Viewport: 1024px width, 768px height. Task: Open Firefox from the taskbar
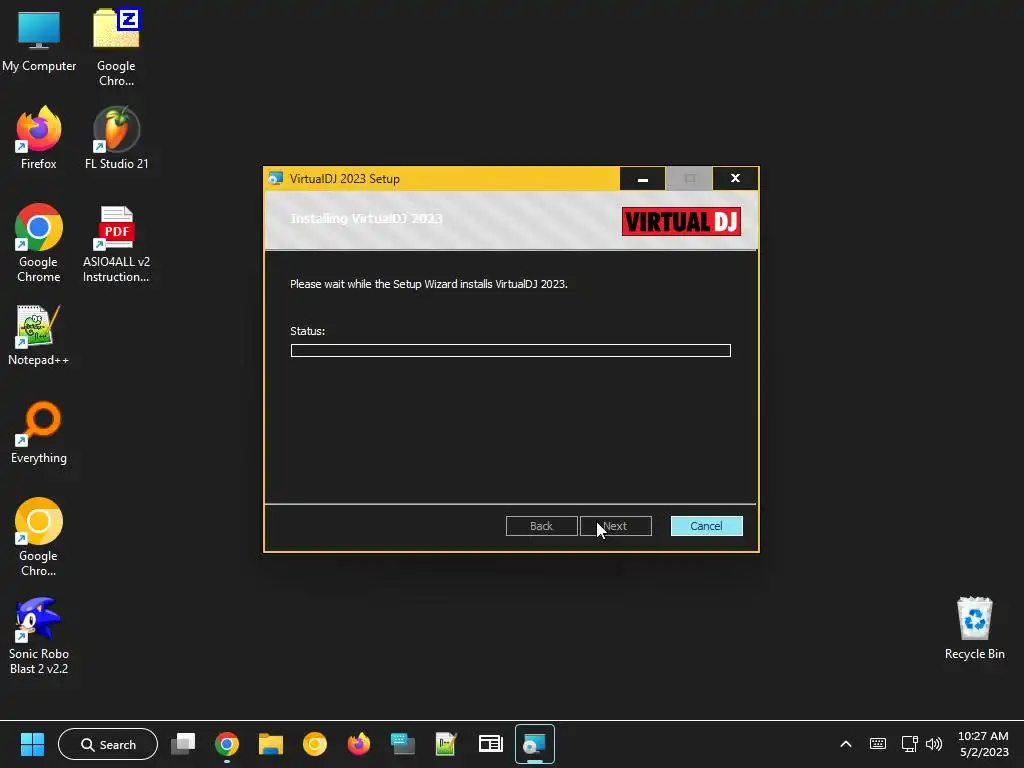[x=359, y=744]
